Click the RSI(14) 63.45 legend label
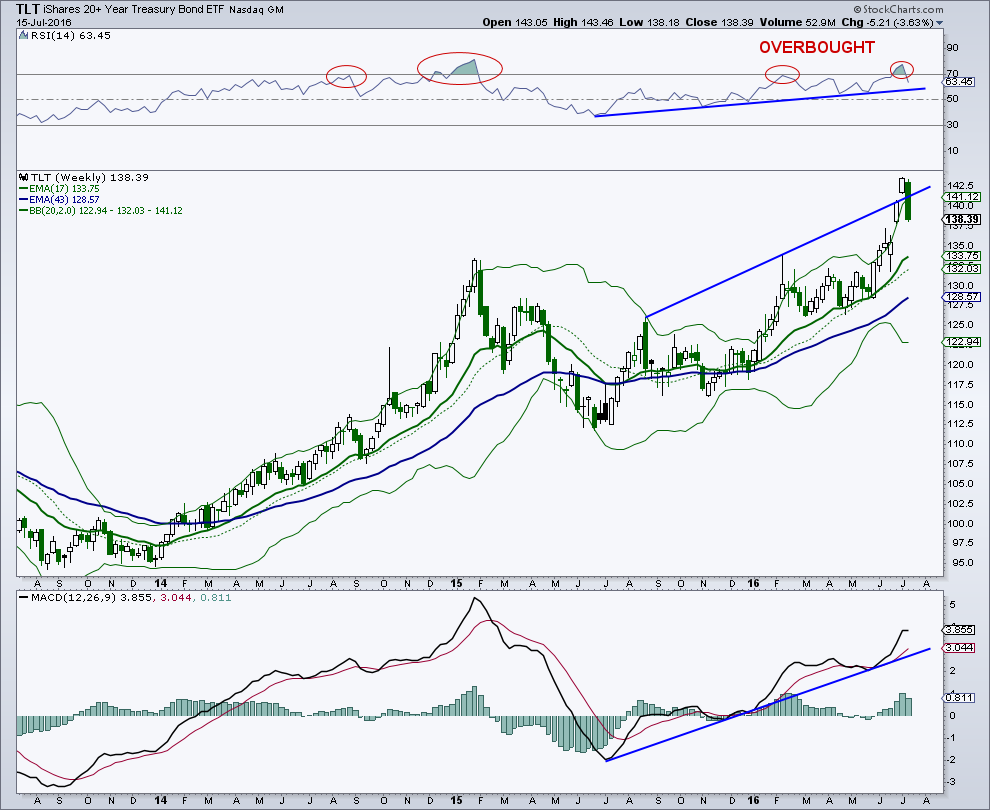 pos(70,35)
